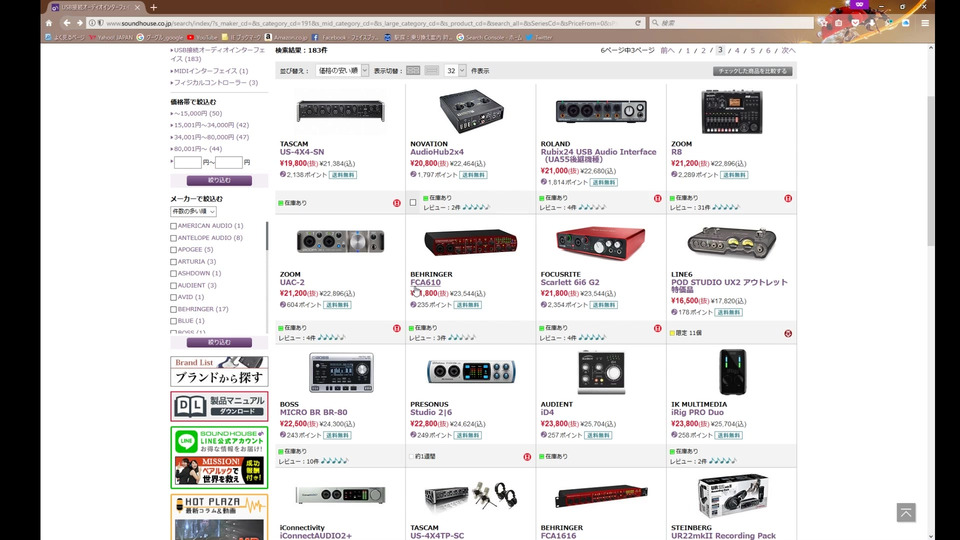Open the MIDIインターフェイス category link
This screenshot has width=960, height=540.
tap(211, 71)
